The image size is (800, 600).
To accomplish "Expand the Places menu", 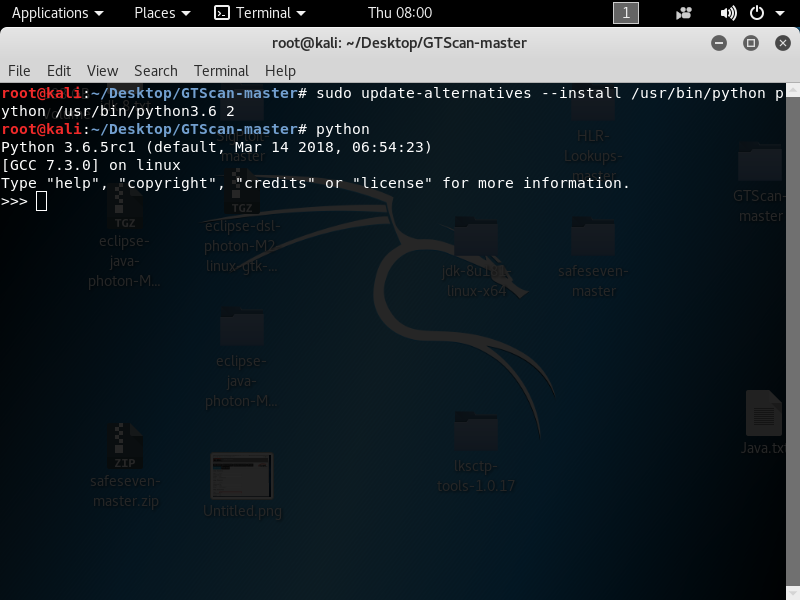I will click(x=156, y=13).
